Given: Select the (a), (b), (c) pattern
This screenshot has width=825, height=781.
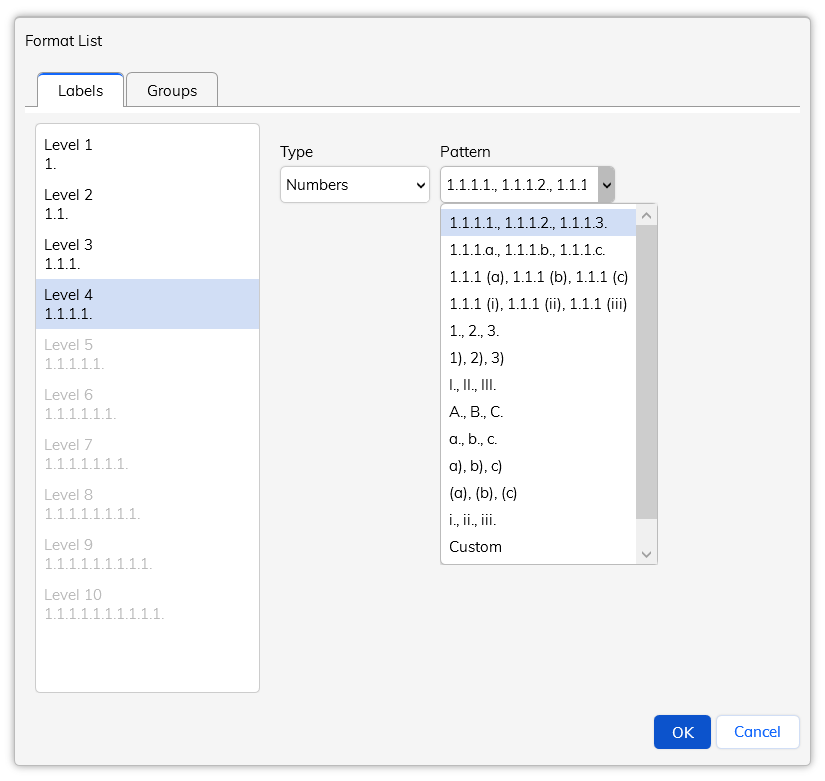Looking at the screenshot, I should (x=538, y=493).
